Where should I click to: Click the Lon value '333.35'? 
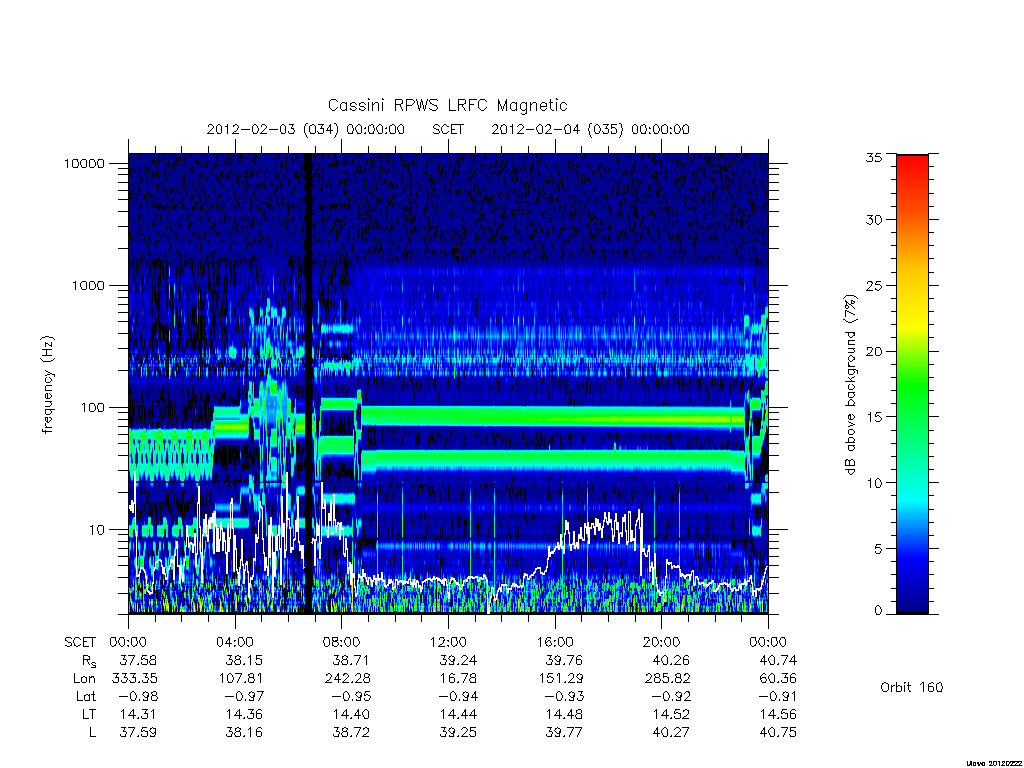click(x=134, y=679)
